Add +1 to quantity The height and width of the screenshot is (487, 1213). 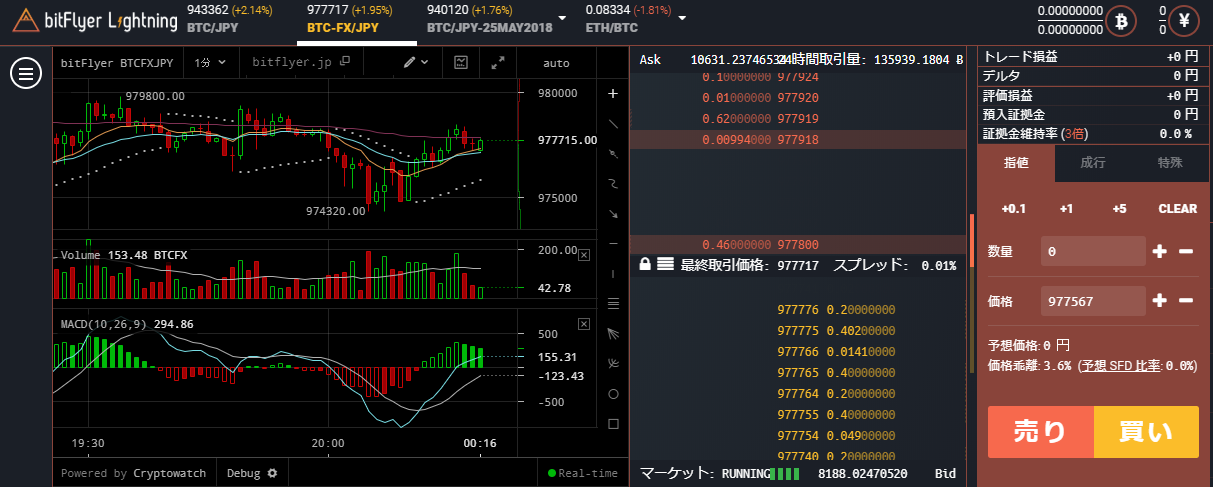point(1066,209)
